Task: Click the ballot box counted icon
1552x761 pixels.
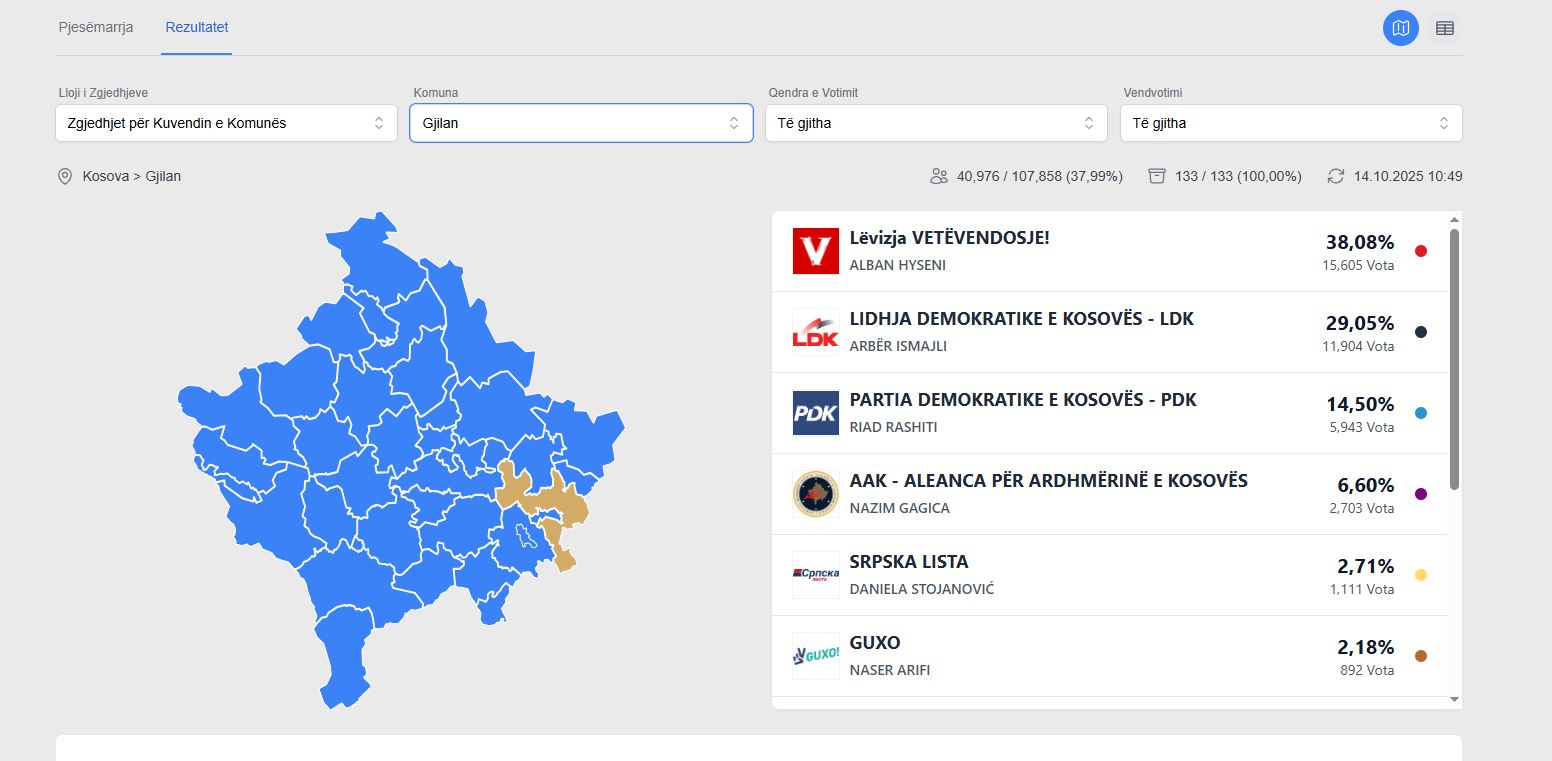Action: pos(1157,176)
